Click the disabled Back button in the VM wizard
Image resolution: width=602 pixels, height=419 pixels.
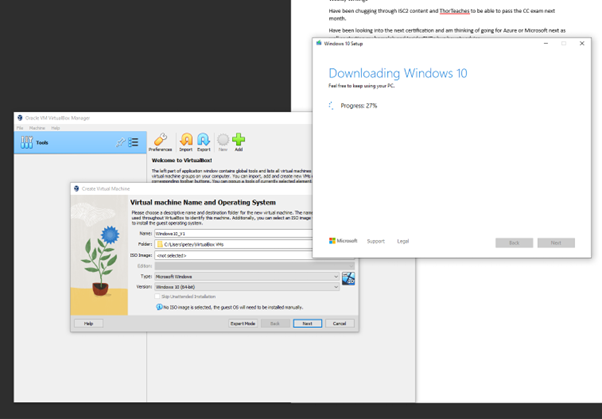click(x=275, y=323)
